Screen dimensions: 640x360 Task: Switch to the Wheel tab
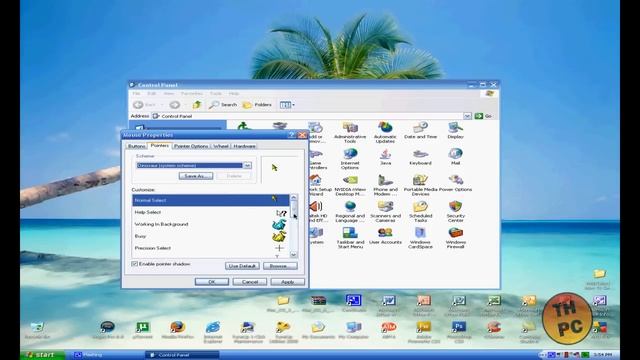221,146
